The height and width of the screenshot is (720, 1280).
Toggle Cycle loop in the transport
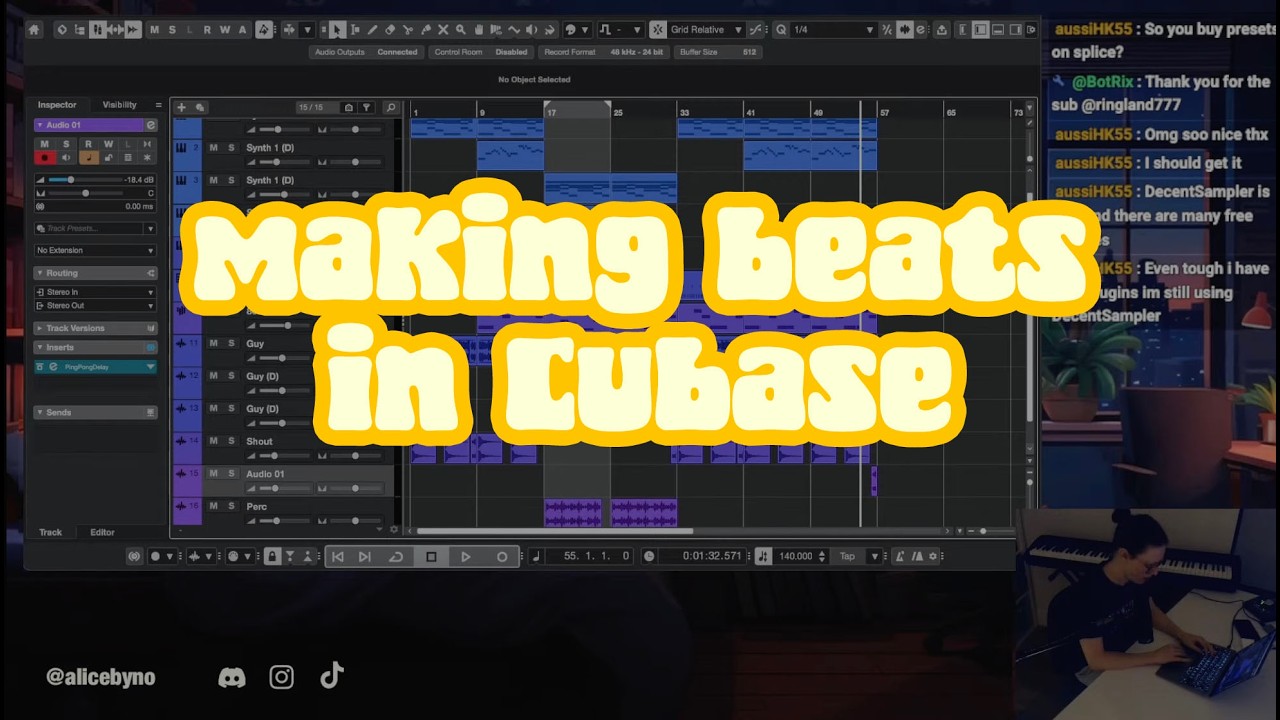pyautogui.click(x=396, y=556)
